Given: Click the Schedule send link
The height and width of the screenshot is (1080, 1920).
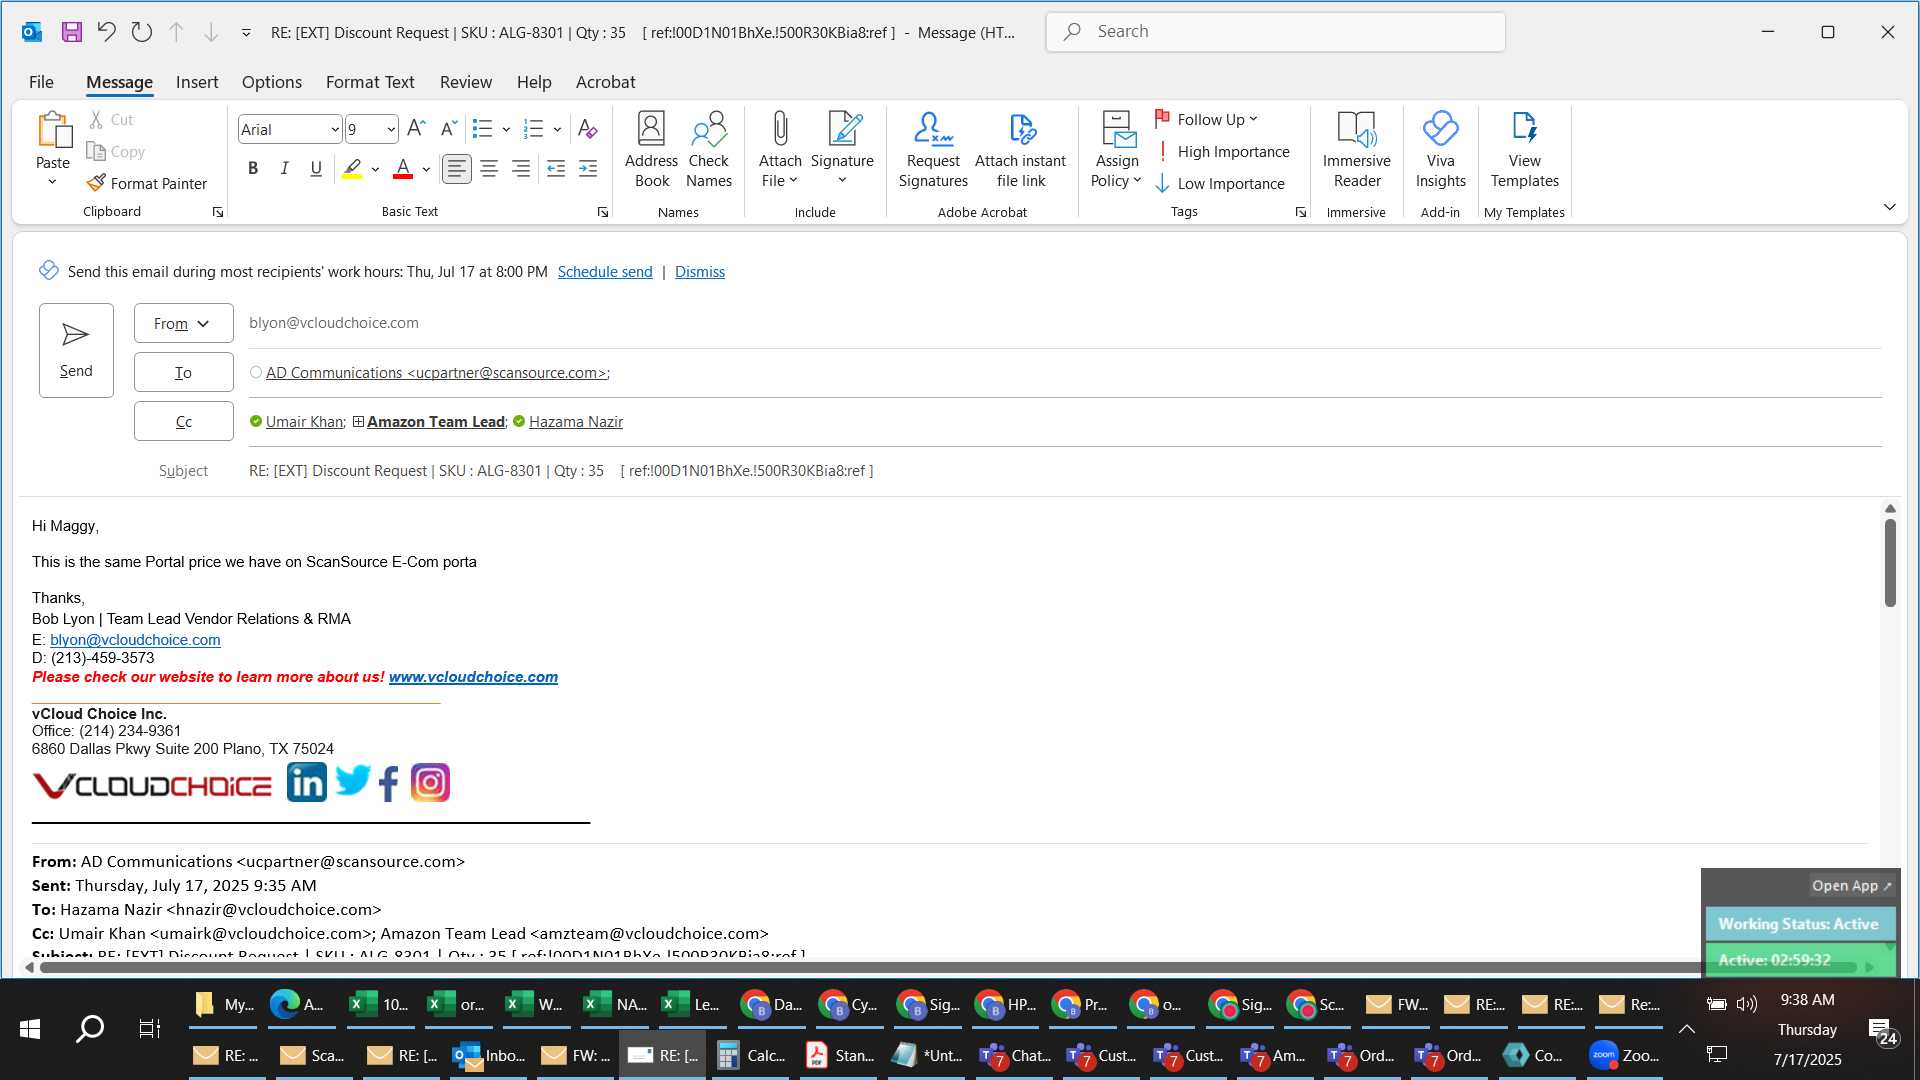Looking at the screenshot, I should (x=605, y=272).
